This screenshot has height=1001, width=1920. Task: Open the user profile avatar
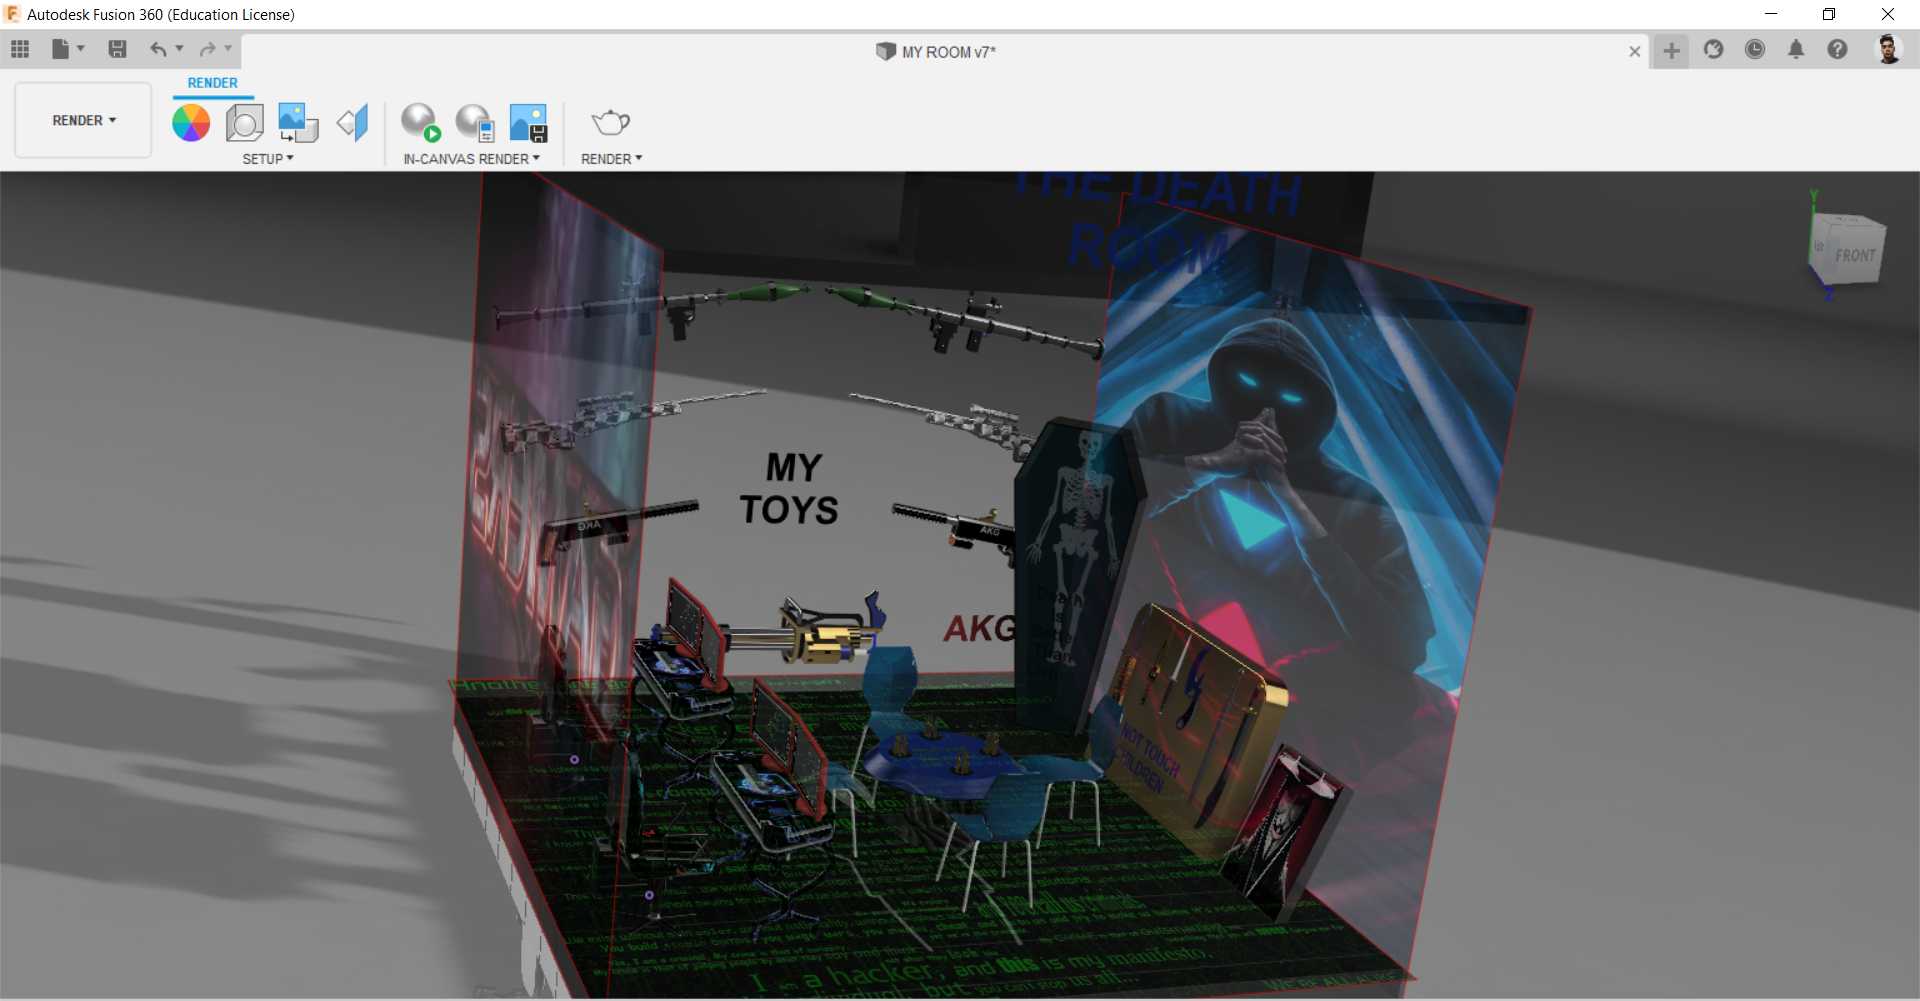(1888, 49)
